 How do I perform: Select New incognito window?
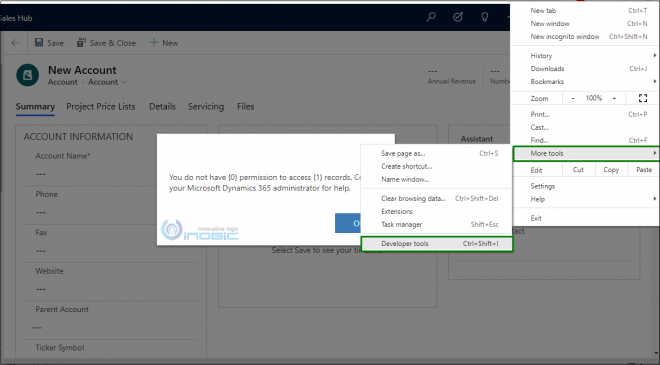[x=585, y=37]
